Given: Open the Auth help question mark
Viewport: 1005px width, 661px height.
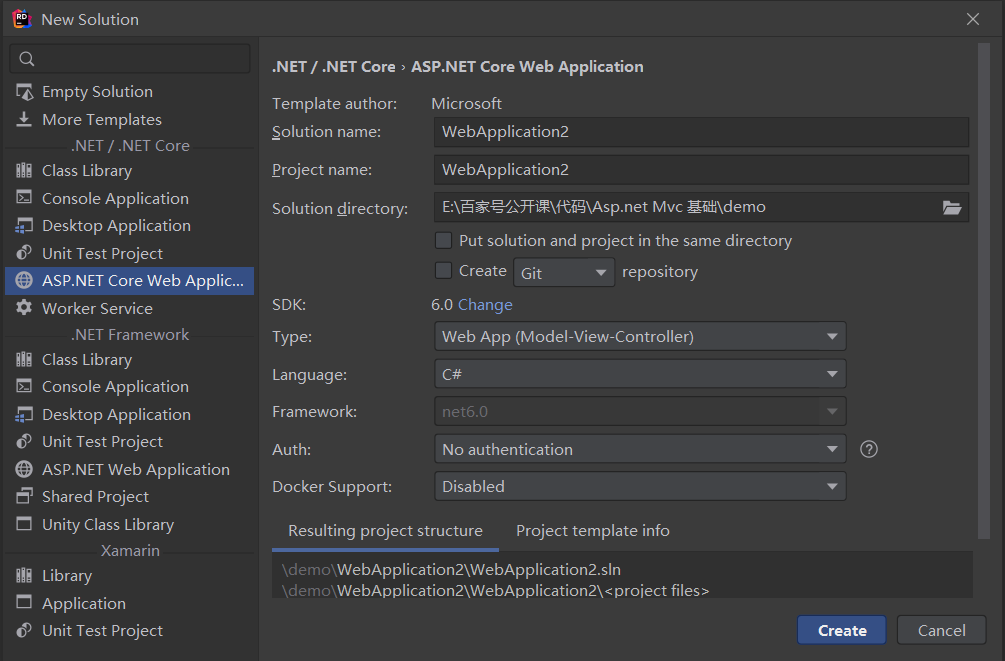Looking at the screenshot, I should click(x=868, y=449).
